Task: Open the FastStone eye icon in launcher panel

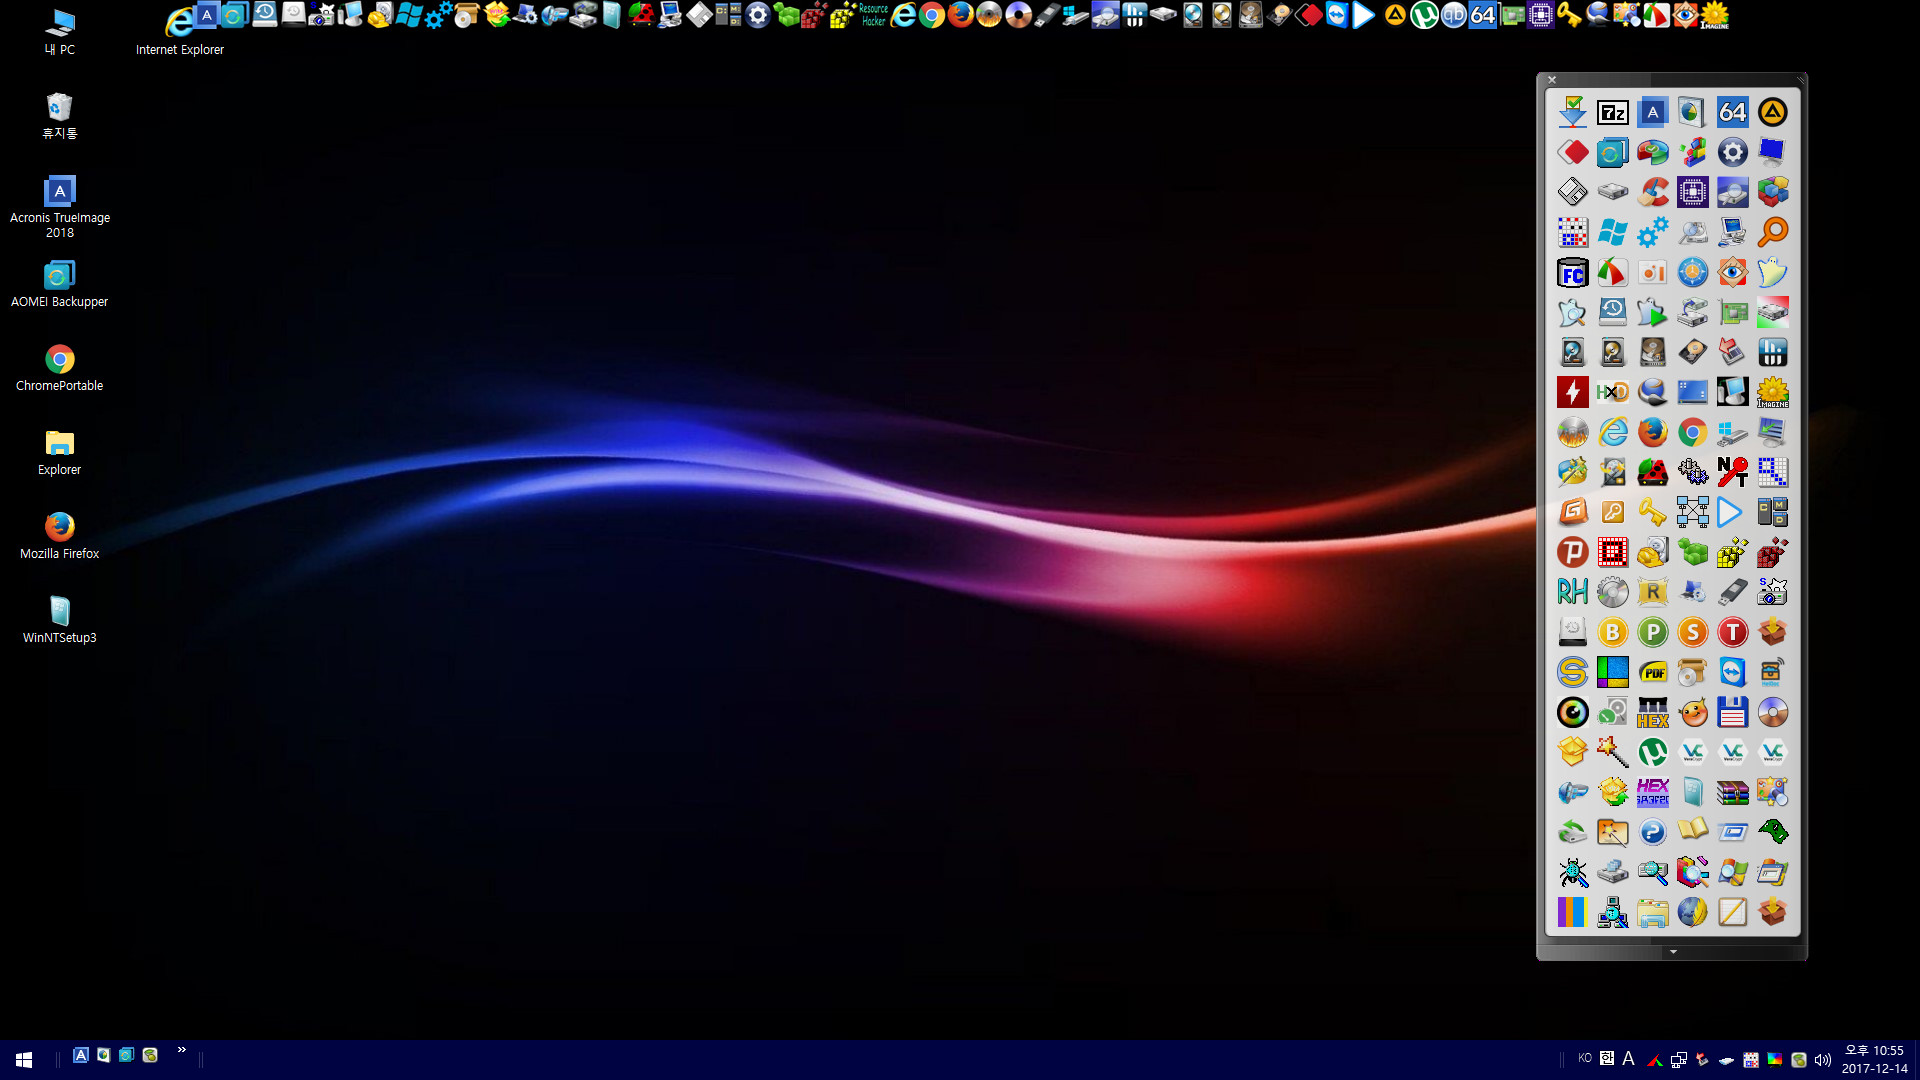Action: [x=1733, y=272]
